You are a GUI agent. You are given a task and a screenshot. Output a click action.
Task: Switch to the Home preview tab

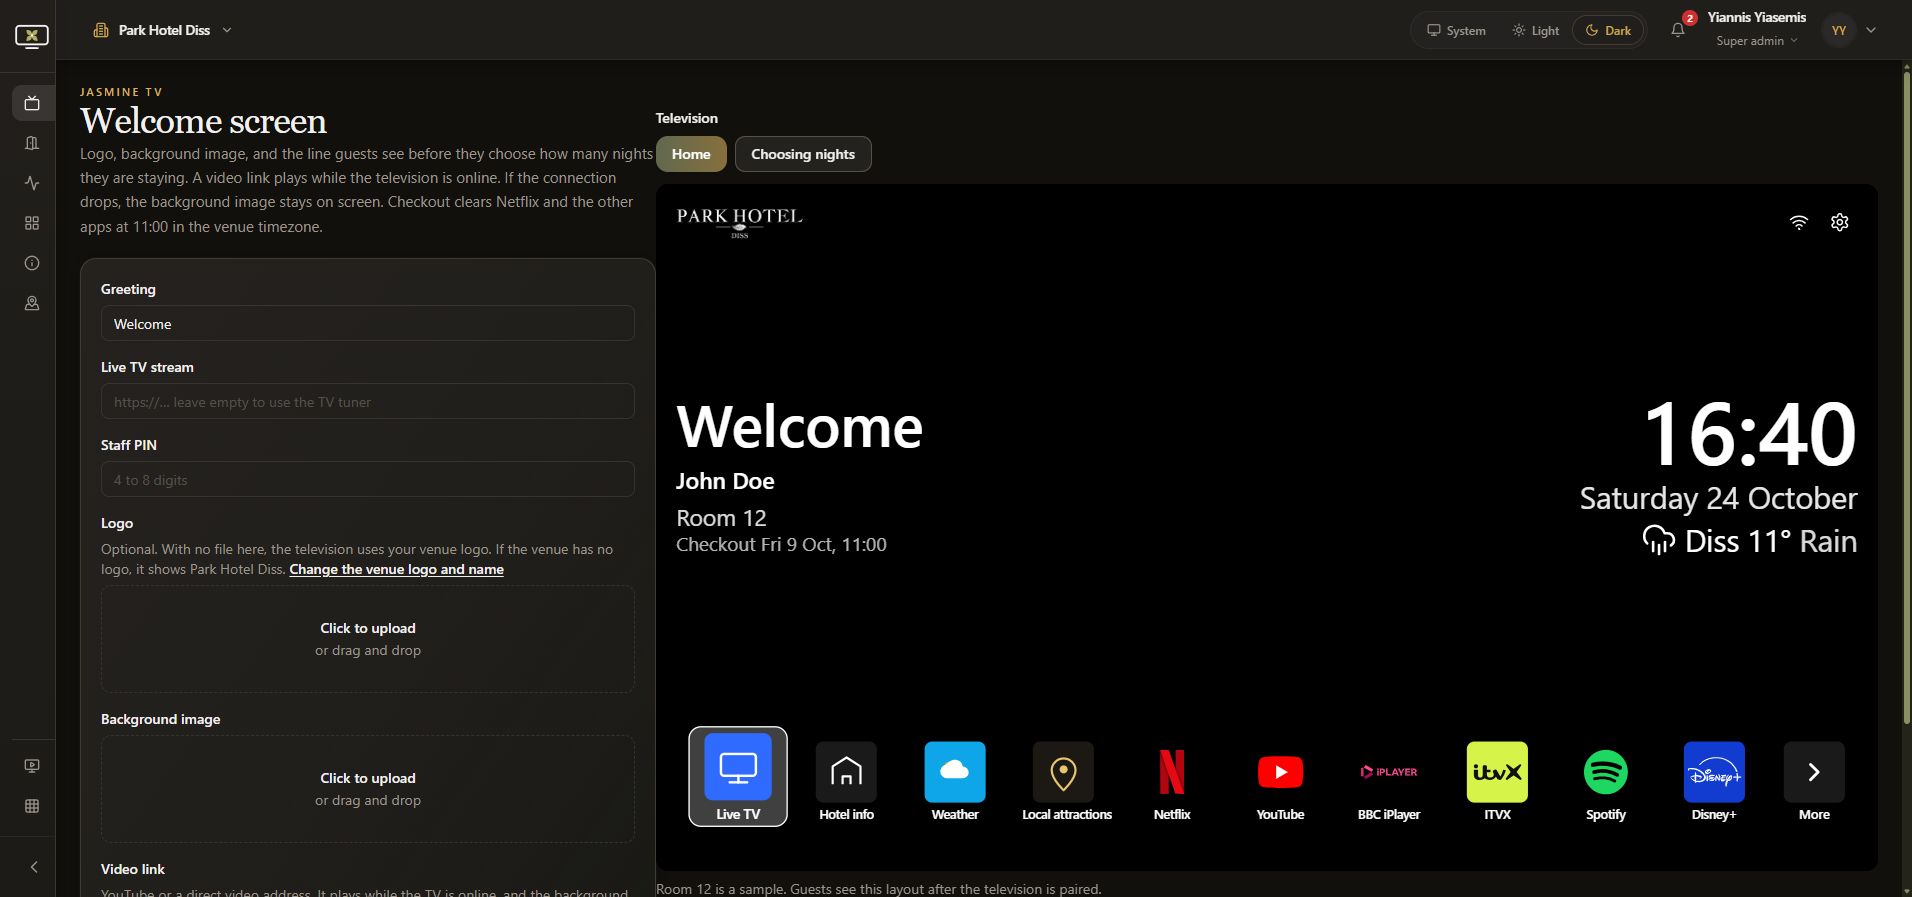[x=691, y=154]
